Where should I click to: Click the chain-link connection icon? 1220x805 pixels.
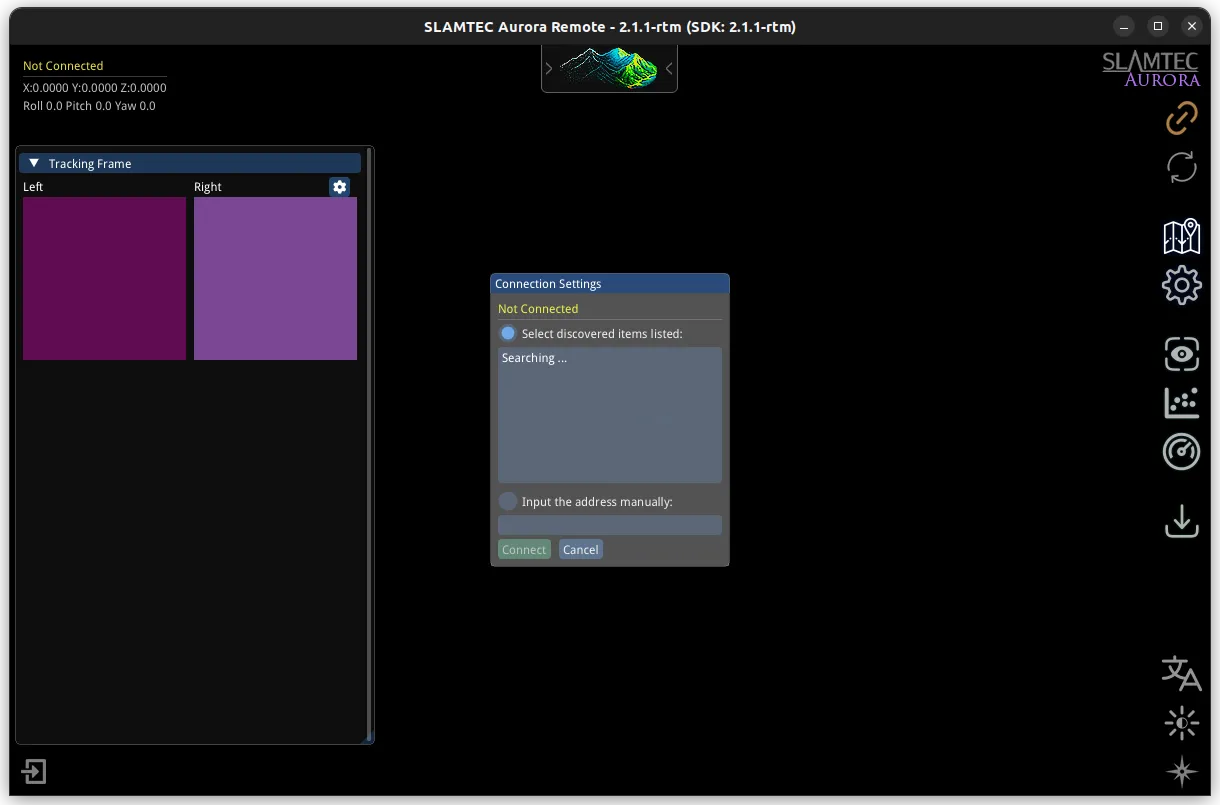tap(1182, 117)
